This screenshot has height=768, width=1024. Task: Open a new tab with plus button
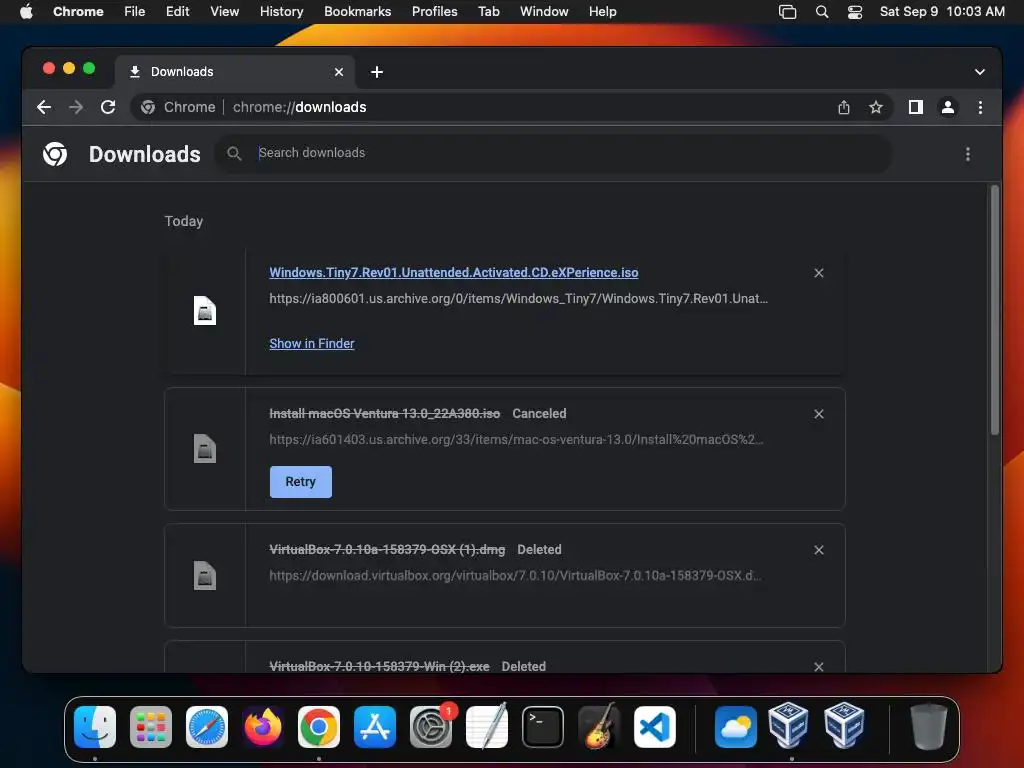(377, 72)
